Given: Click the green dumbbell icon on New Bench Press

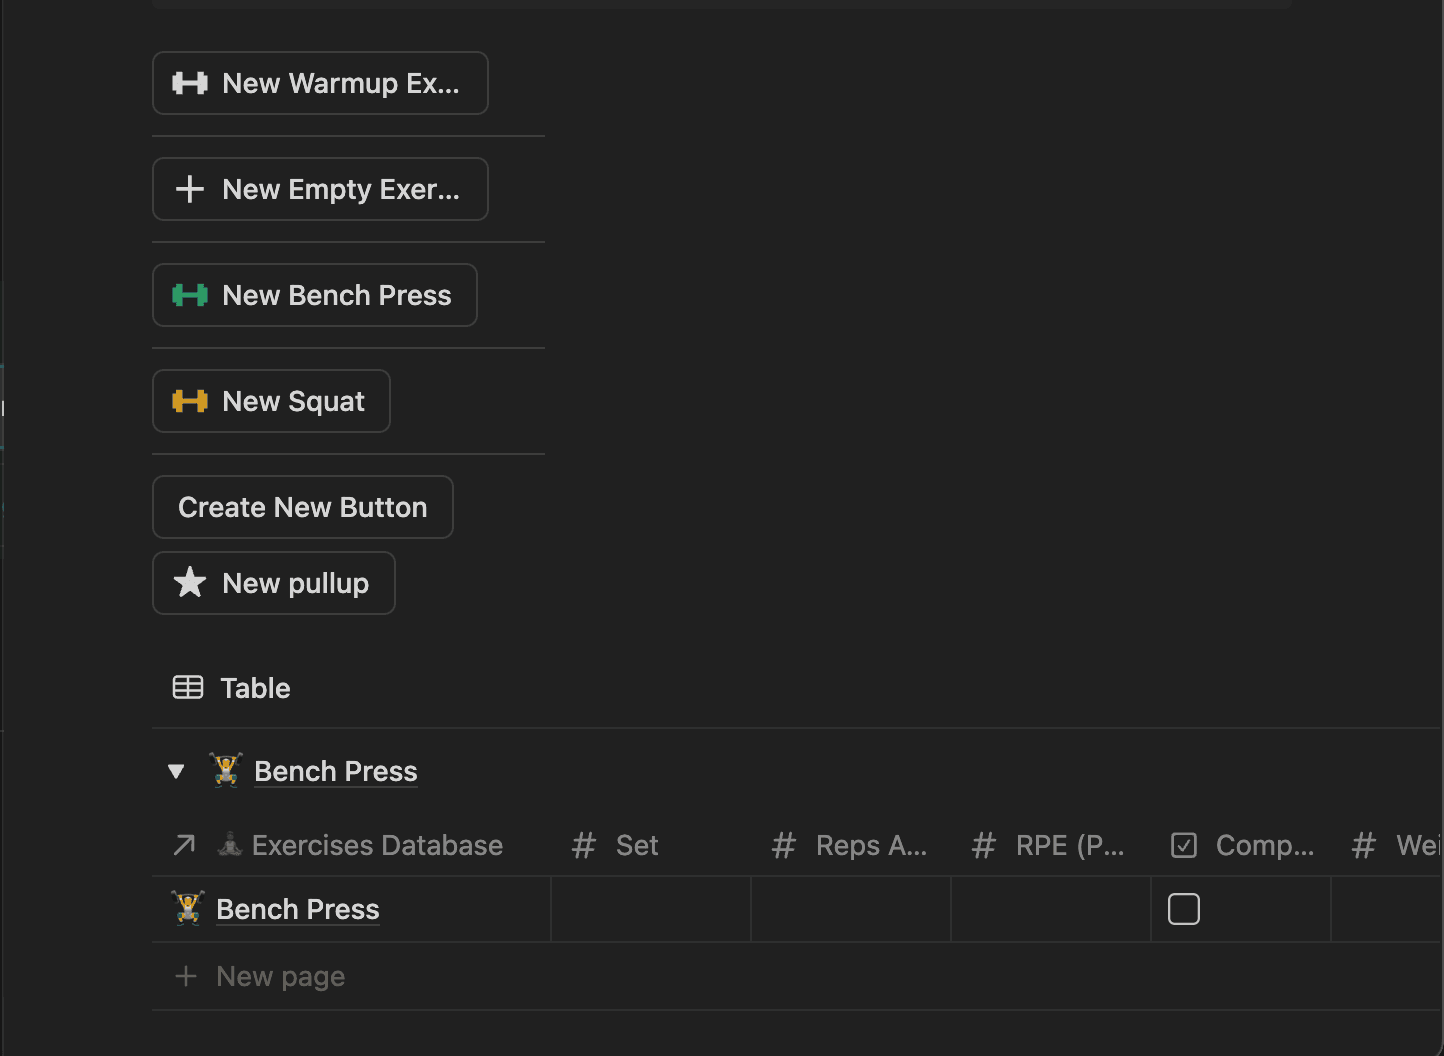Looking at the screenshot, I should tap(190, 295).
